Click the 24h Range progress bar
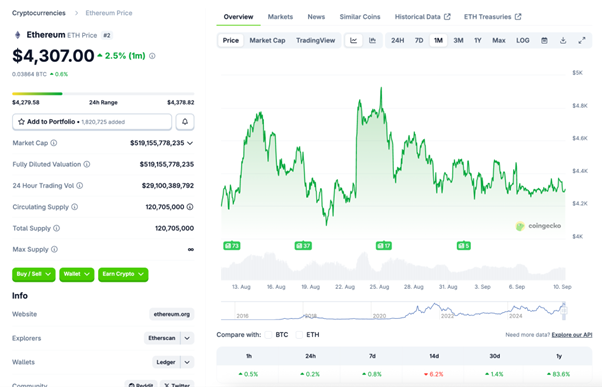This screenshot has width=602, height=387. tap(103, 94)
